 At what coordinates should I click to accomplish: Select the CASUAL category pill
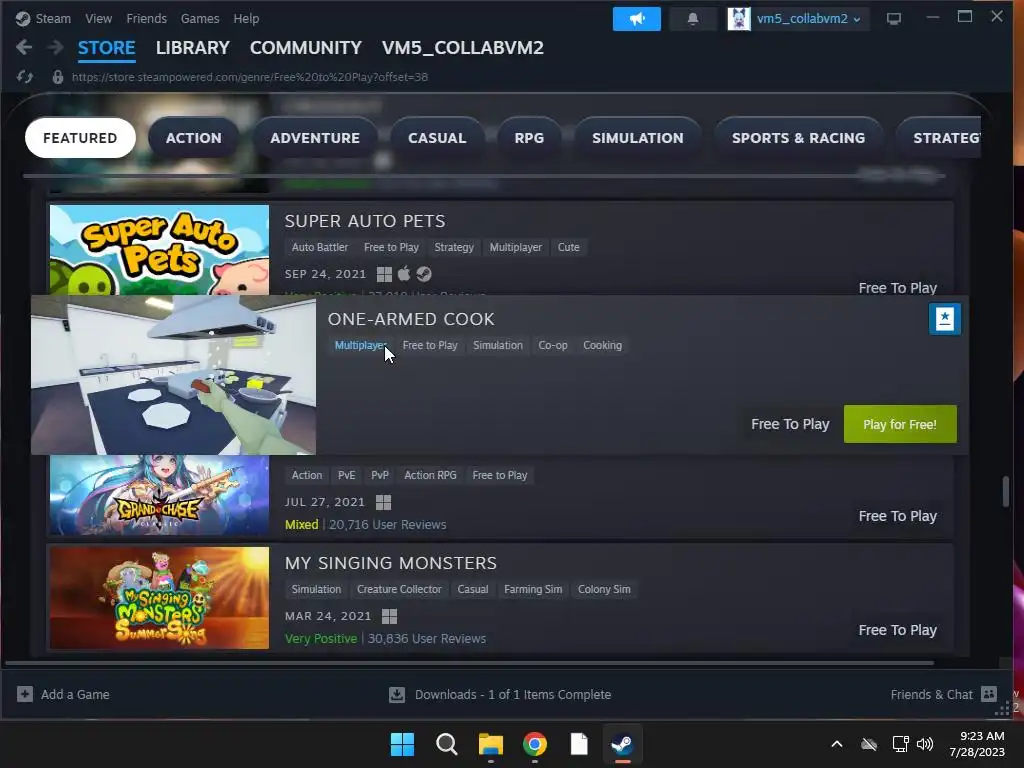click(437, 138)
